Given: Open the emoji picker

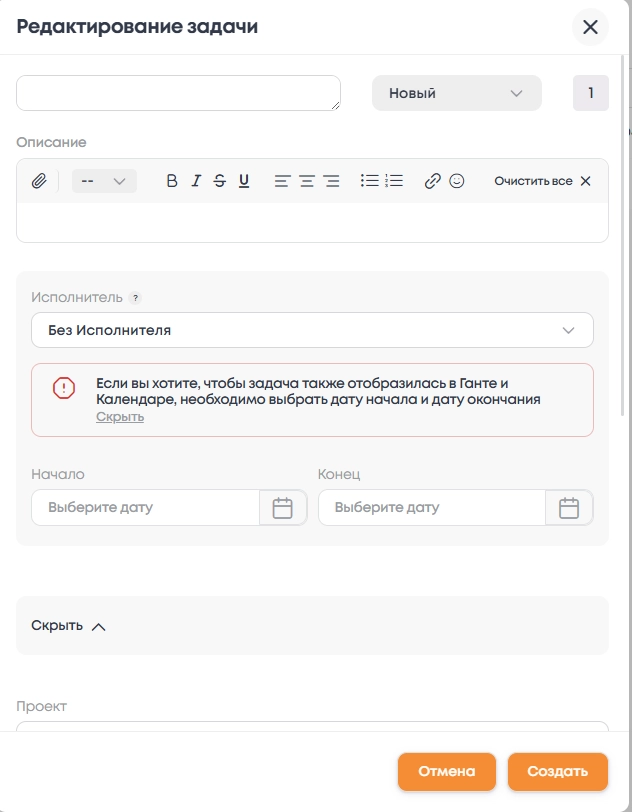Looking at the screenshot, I should tap(457, 181).
